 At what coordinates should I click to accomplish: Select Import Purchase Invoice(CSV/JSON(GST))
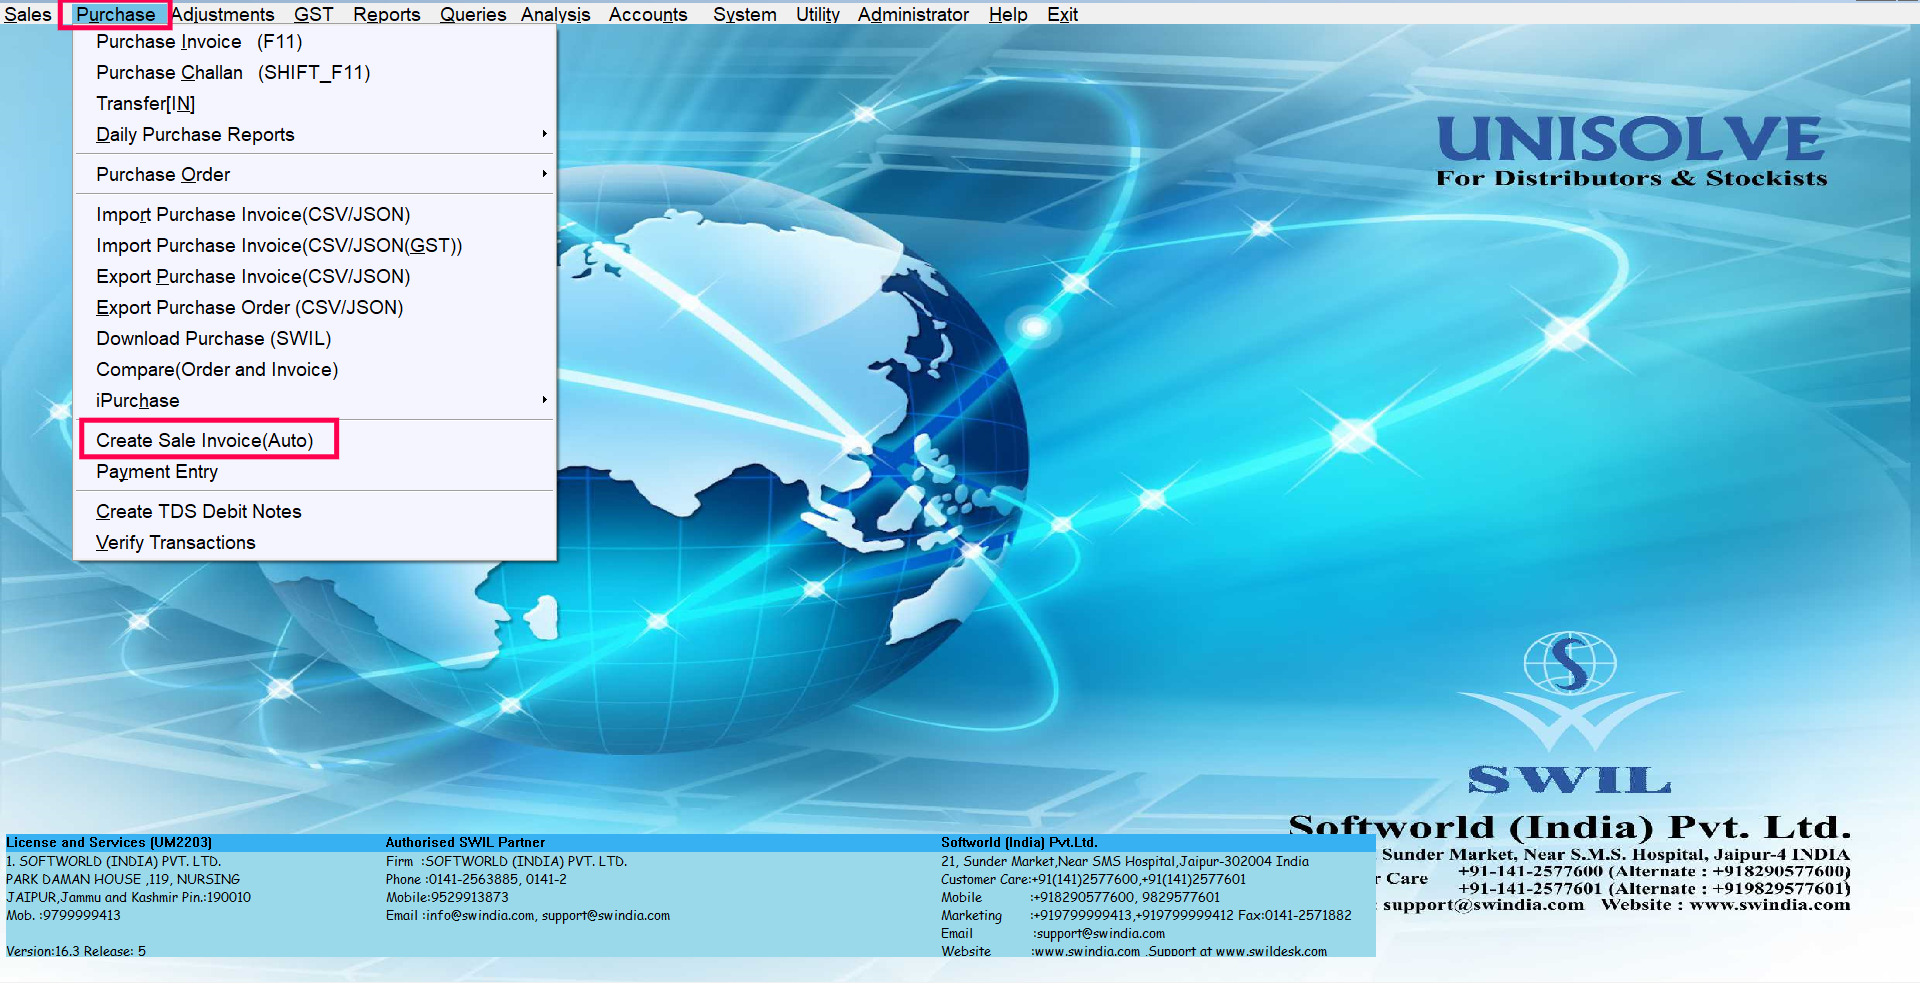[x=315, y=246]
